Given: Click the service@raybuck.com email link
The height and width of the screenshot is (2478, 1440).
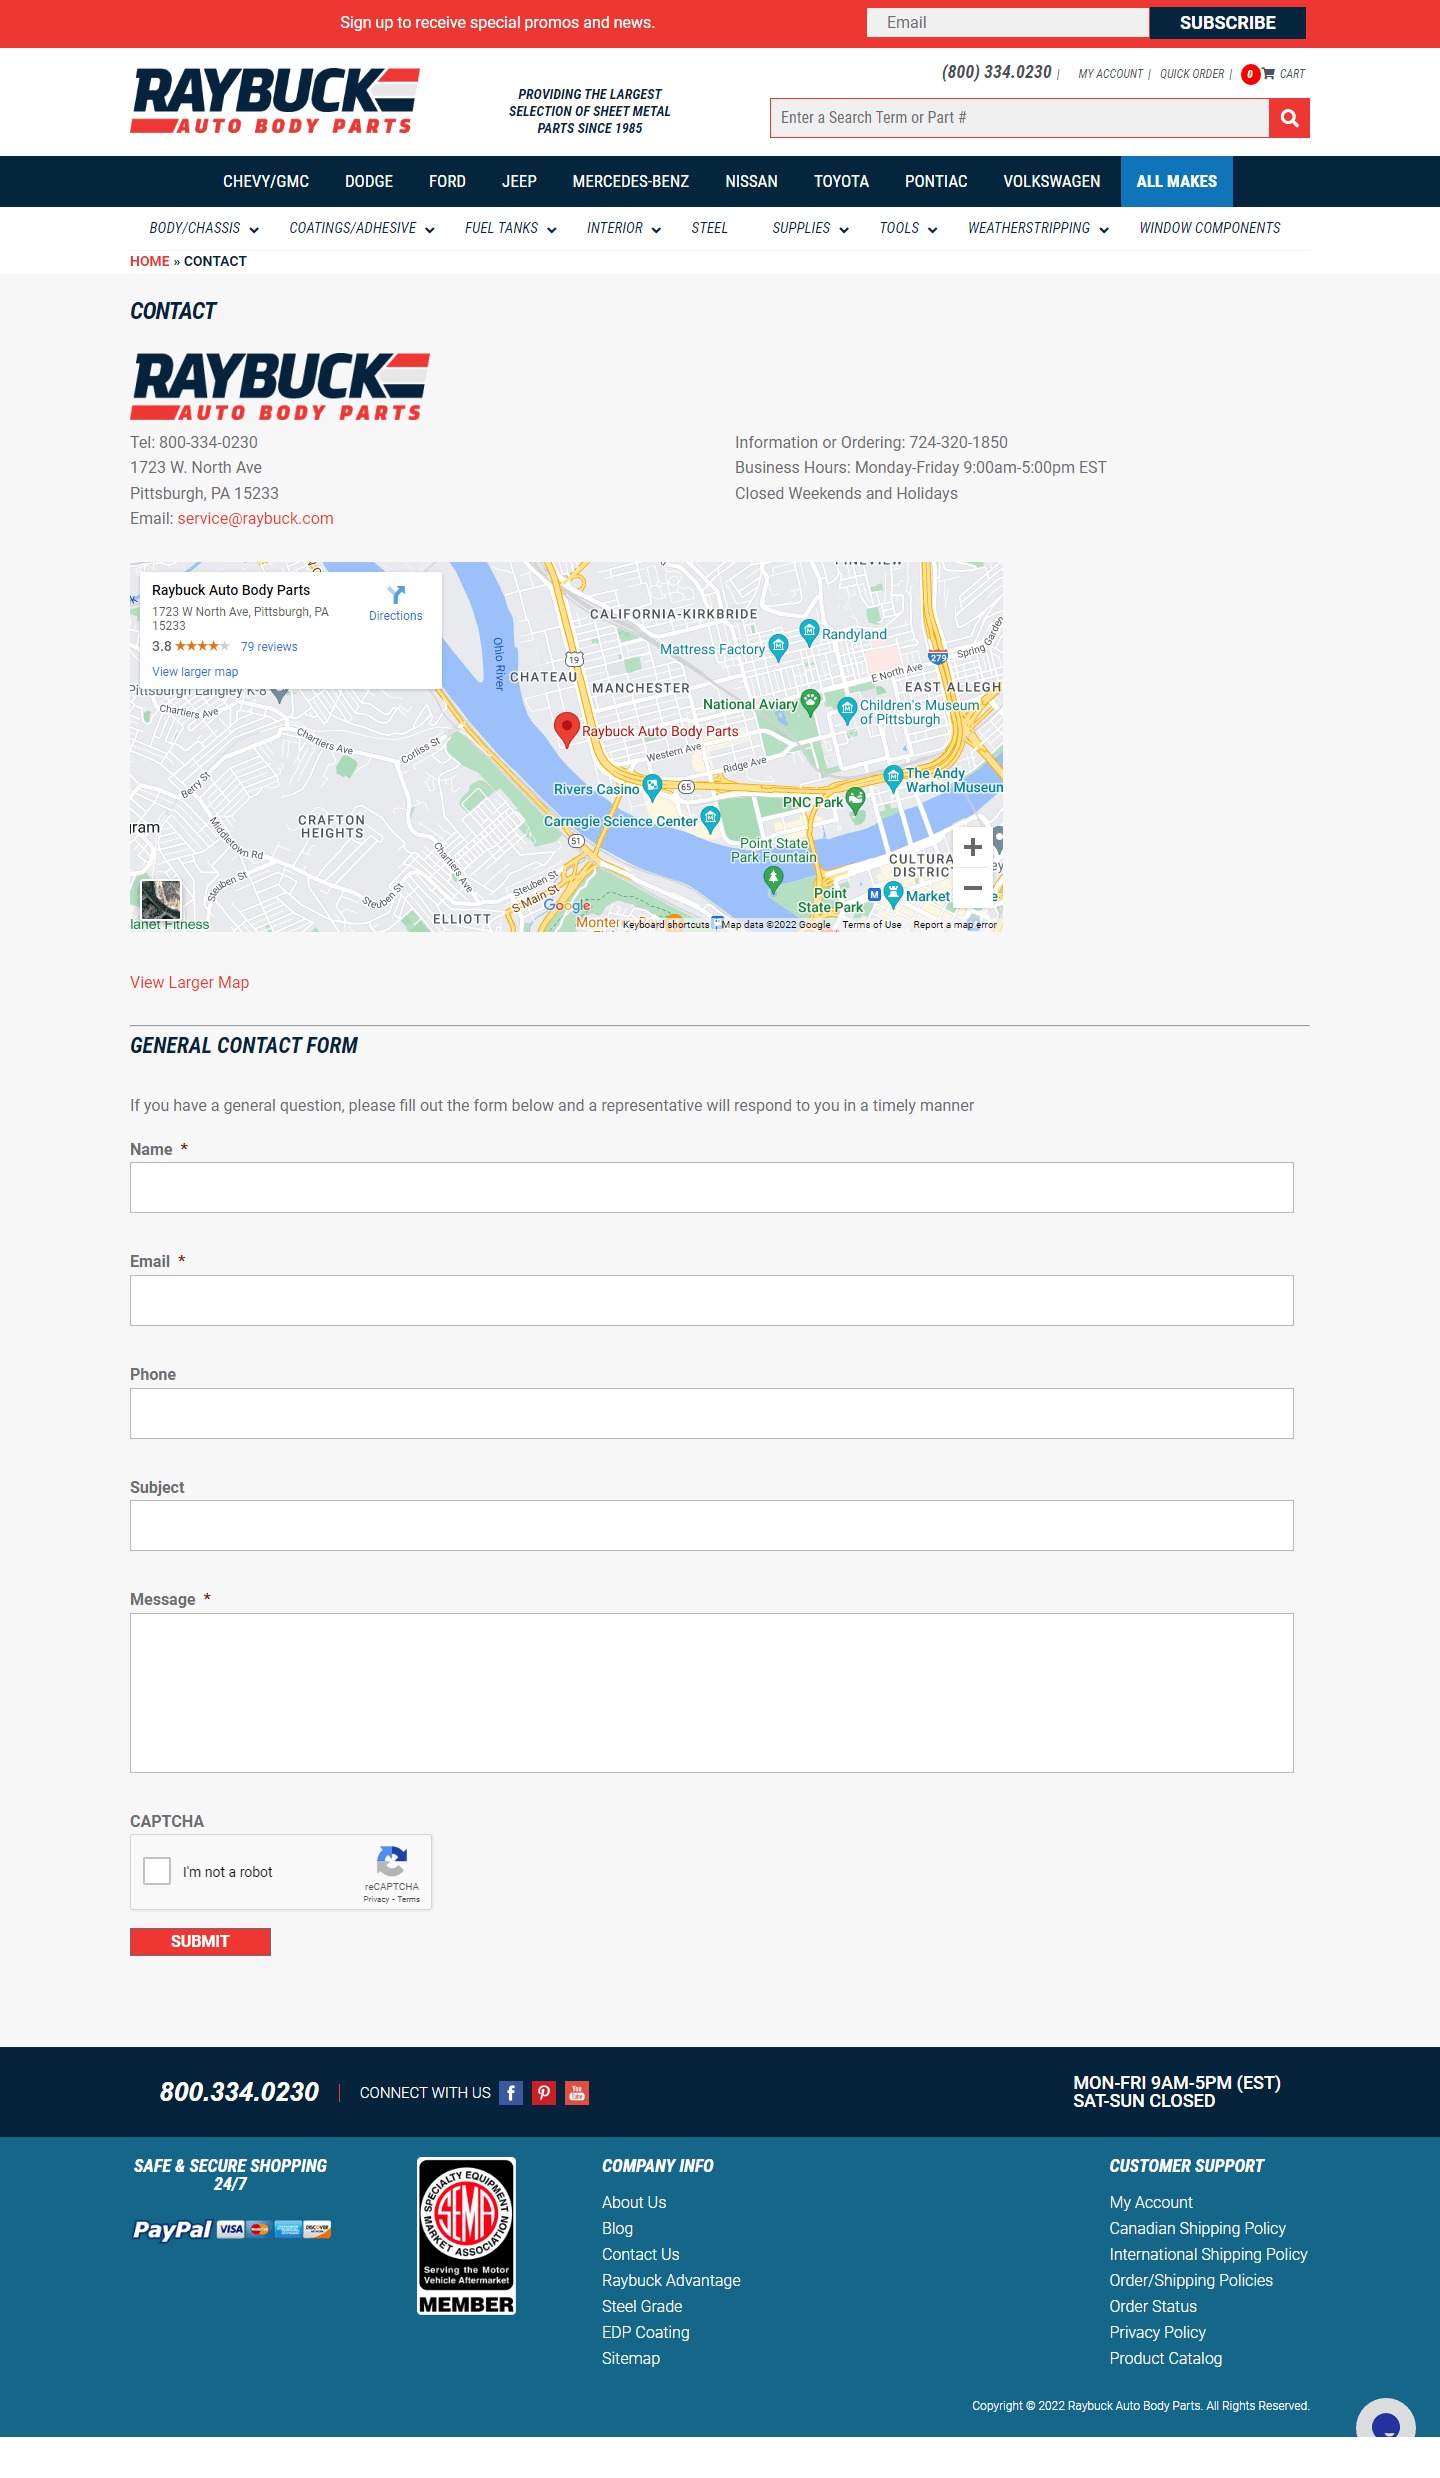Looking at the screenshot, I should pyautogui.click(x=255, y=519).
